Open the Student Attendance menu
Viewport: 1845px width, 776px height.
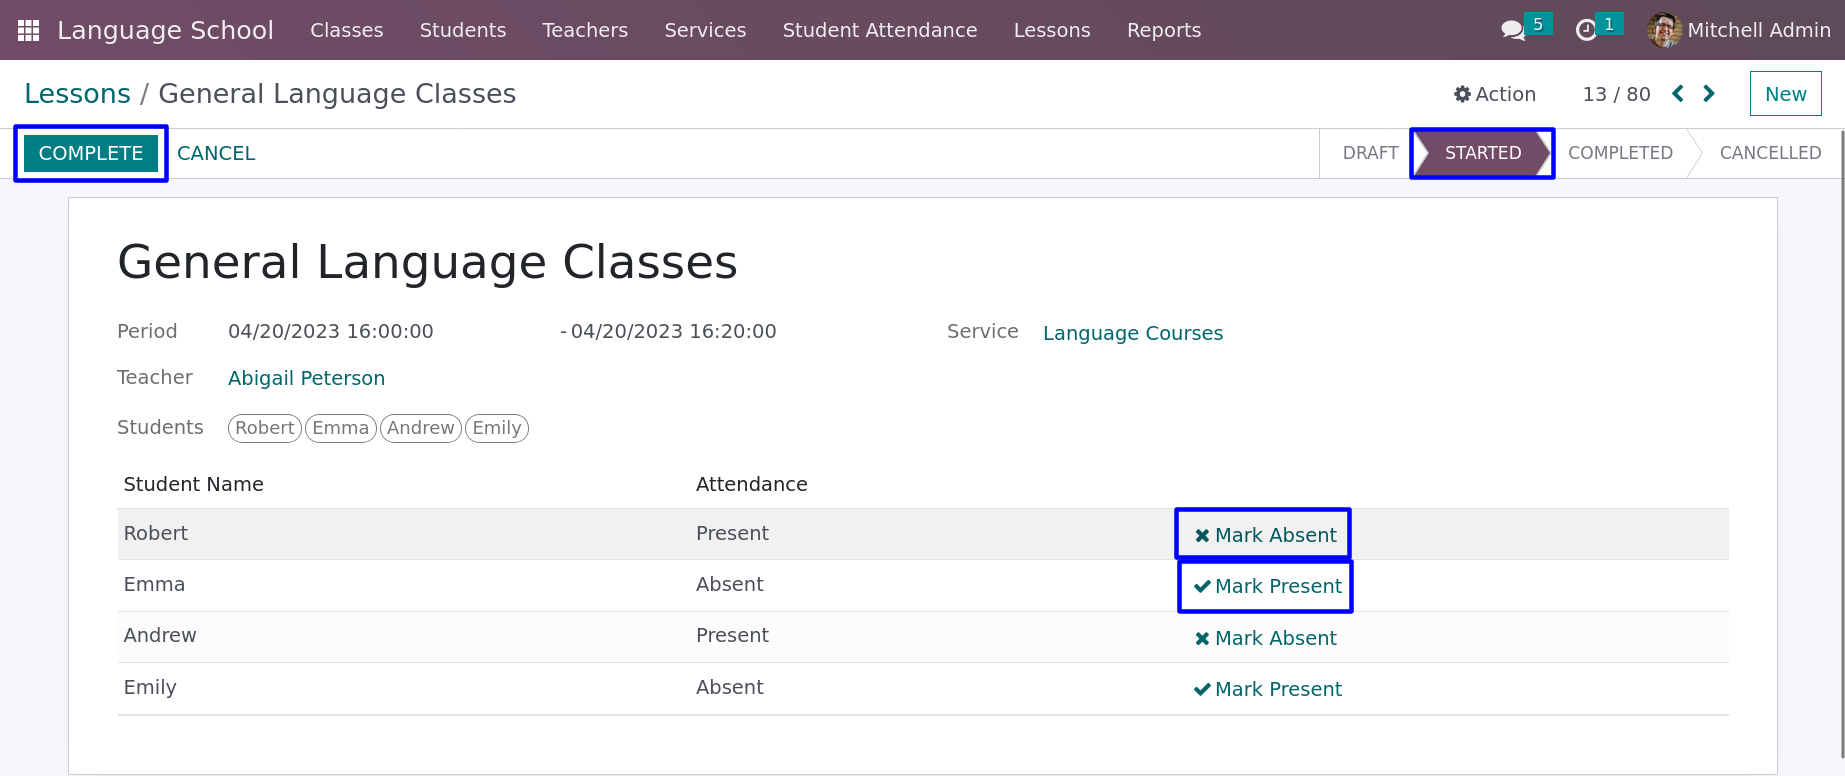880,30
